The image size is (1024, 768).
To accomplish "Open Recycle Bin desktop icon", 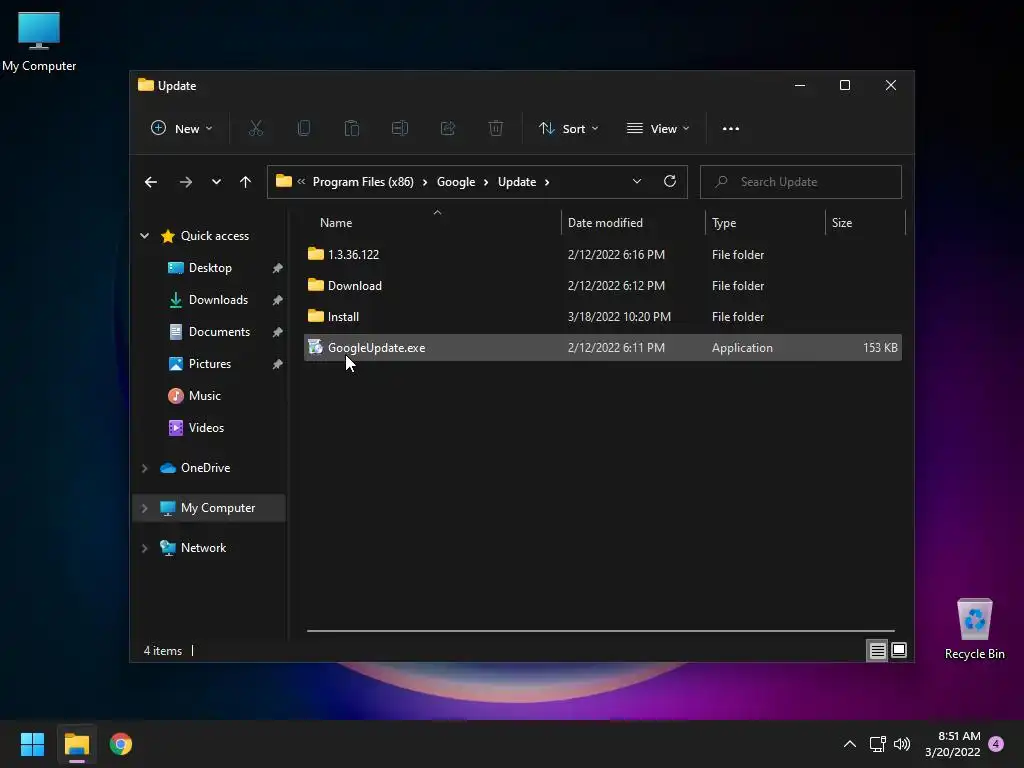I will click(x=974, y=628).
